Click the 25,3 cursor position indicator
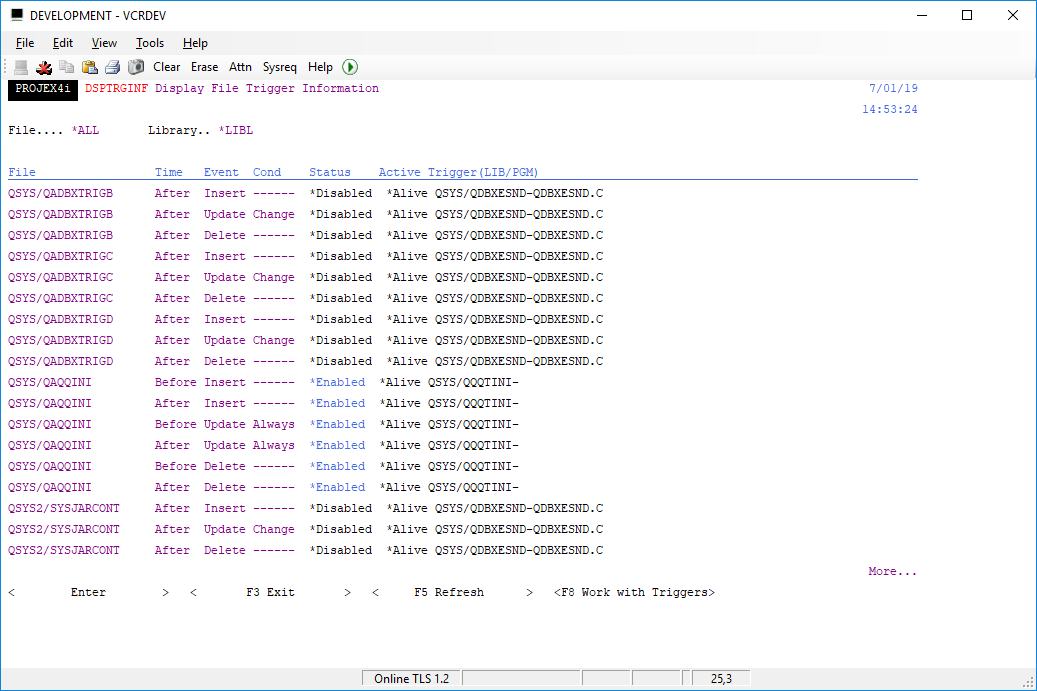The image size is (1037, 691). pyautogui.click(x=721, y=678)
